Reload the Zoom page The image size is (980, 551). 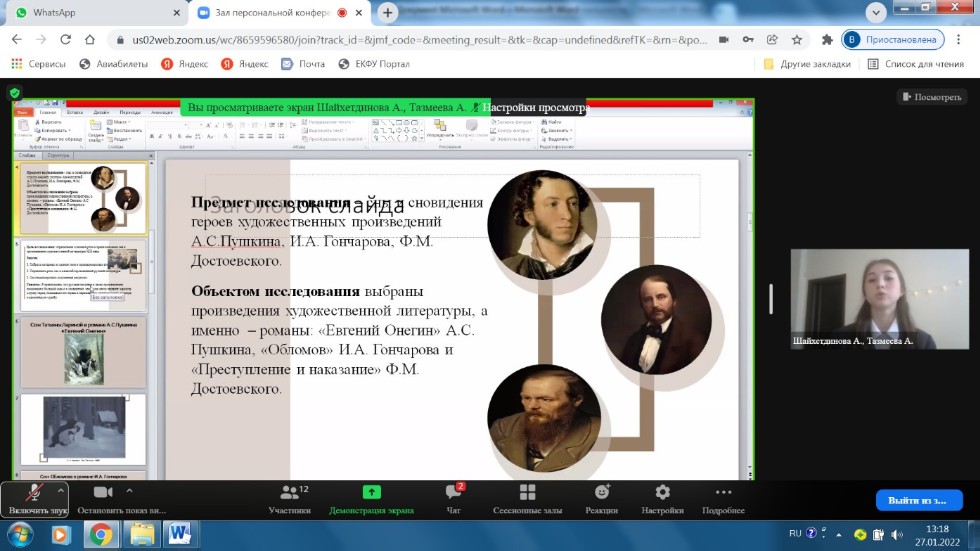point(66,39)
